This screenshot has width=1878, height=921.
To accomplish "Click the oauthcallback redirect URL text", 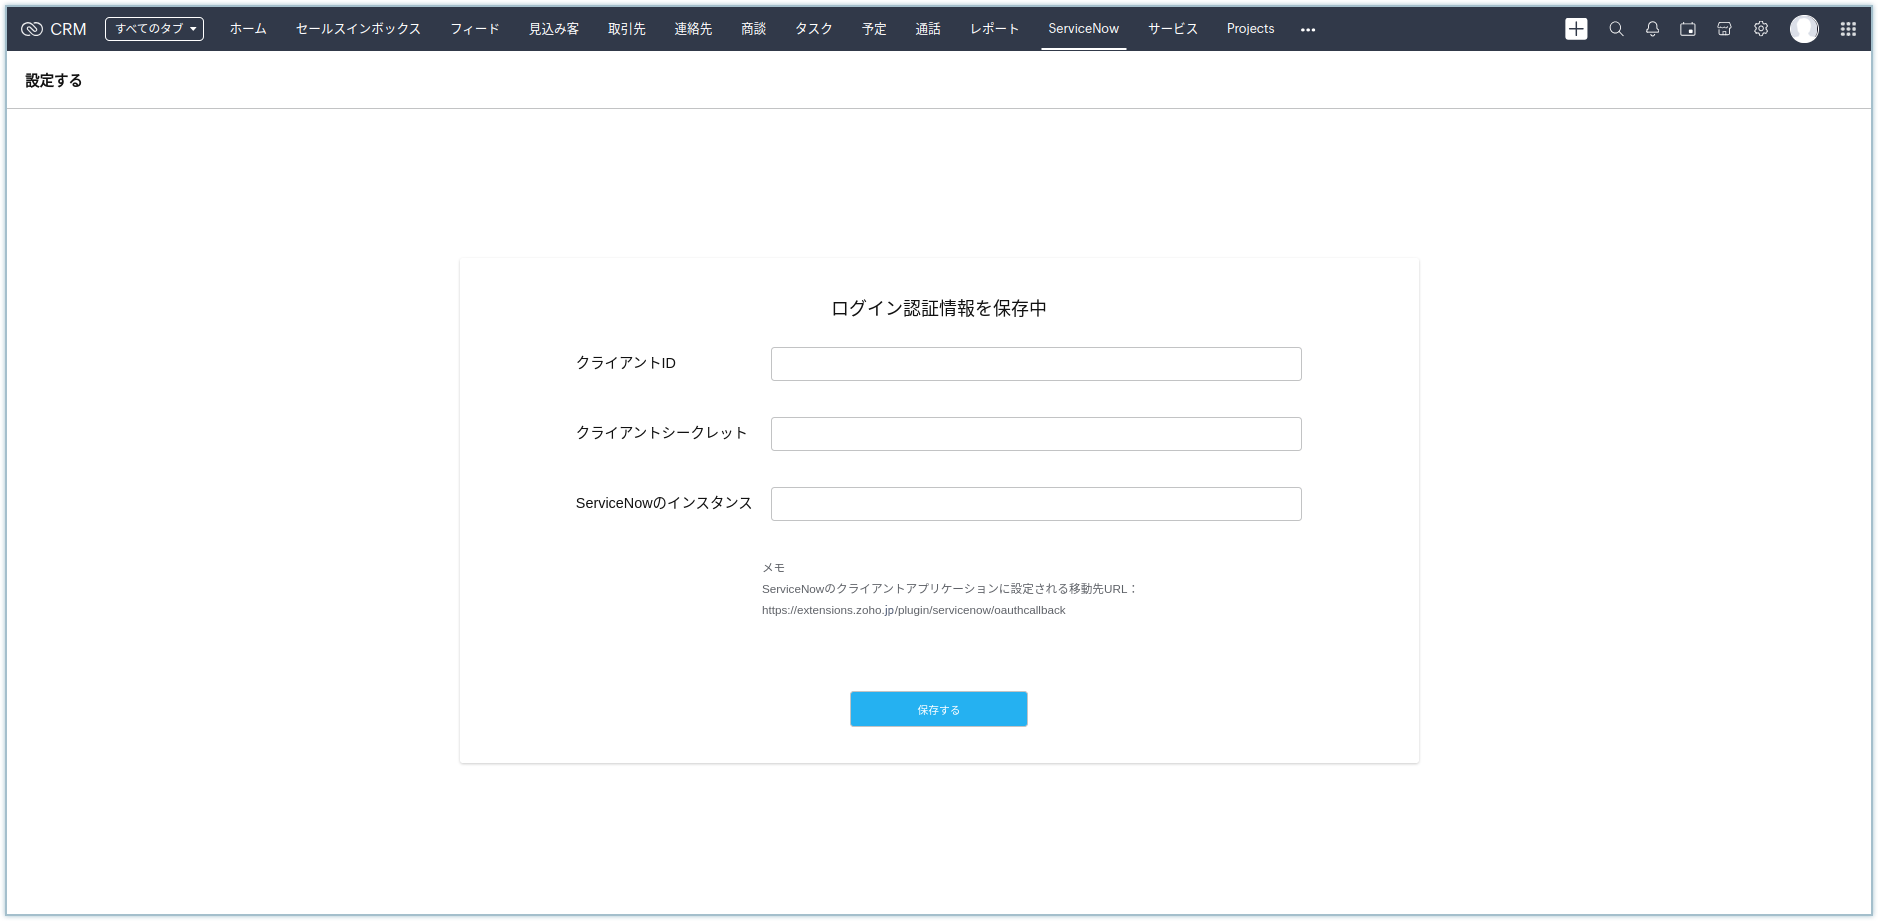I will pyautogui.click(x=913, y=610).
